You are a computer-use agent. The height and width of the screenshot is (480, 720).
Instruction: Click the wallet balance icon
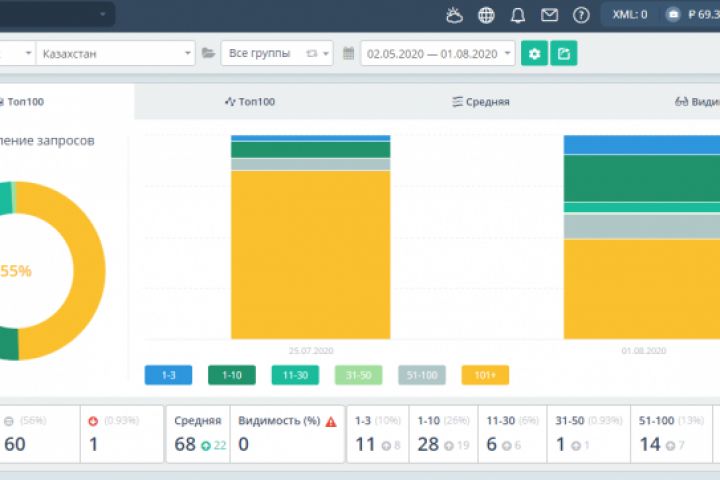(x=673, y=15)
